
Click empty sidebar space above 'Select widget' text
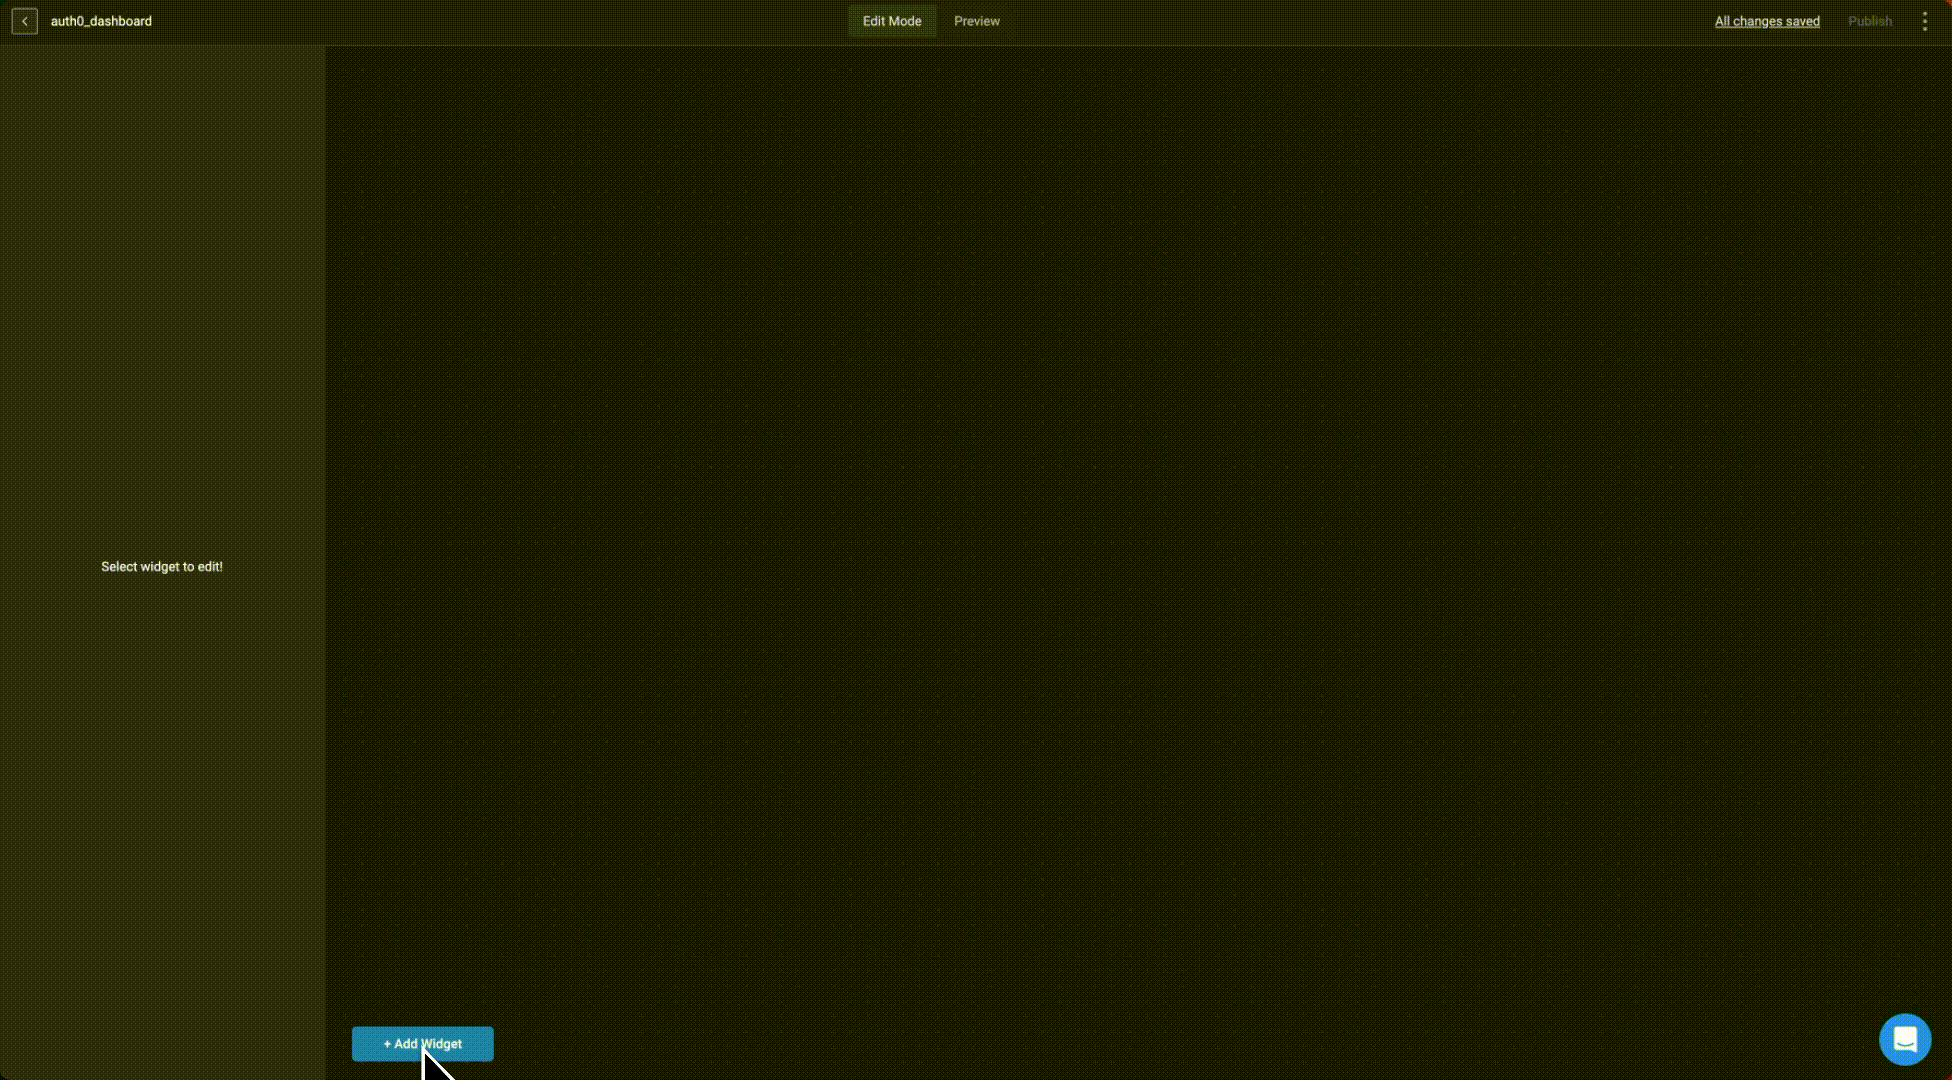pyautogui.click(x=162, y=300)
